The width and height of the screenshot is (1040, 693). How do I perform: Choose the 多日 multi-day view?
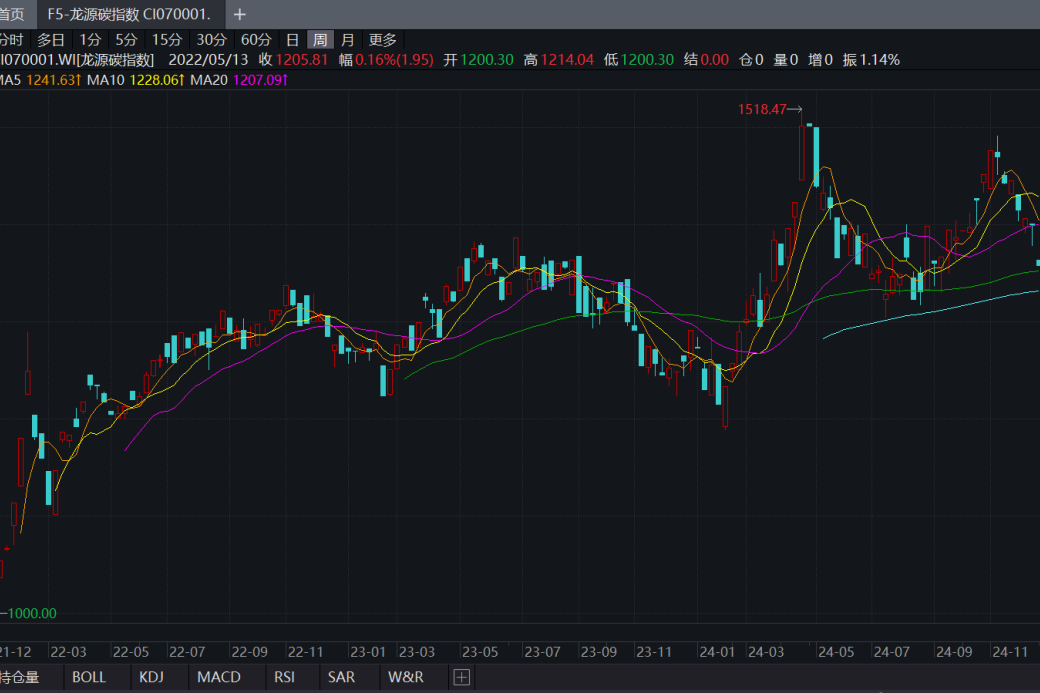(51, 40)
